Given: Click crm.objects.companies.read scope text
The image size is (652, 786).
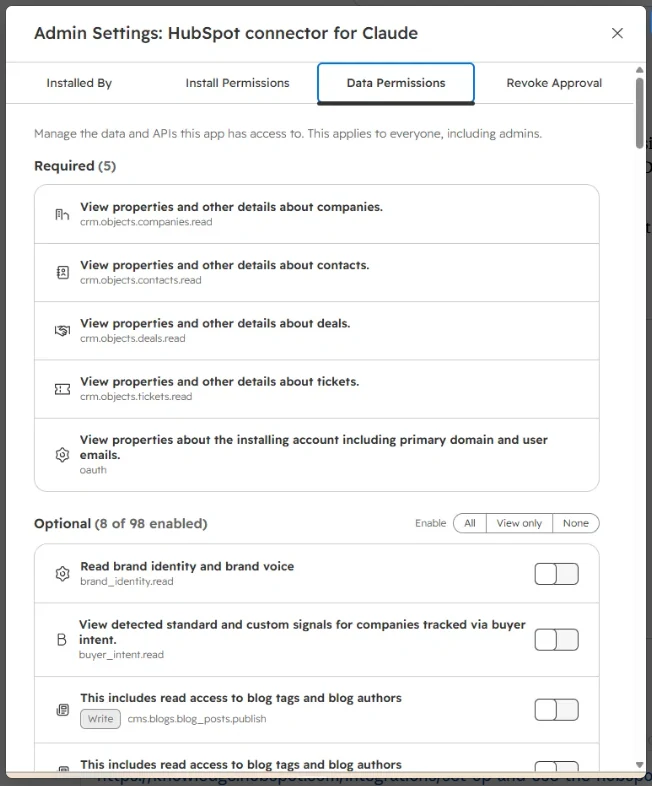Looking at the screenshot, I should (x=146, y=222).
